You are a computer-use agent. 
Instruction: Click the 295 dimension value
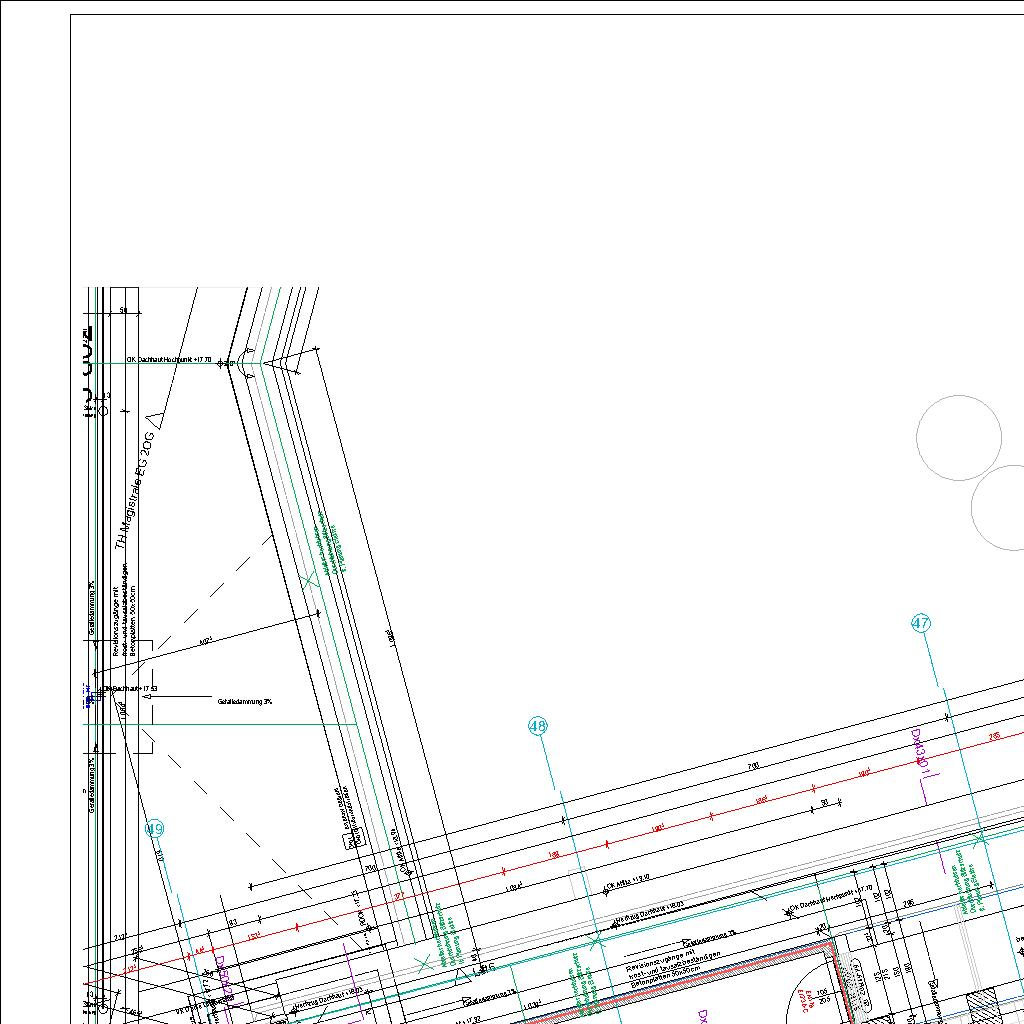[x=908, y=903]
